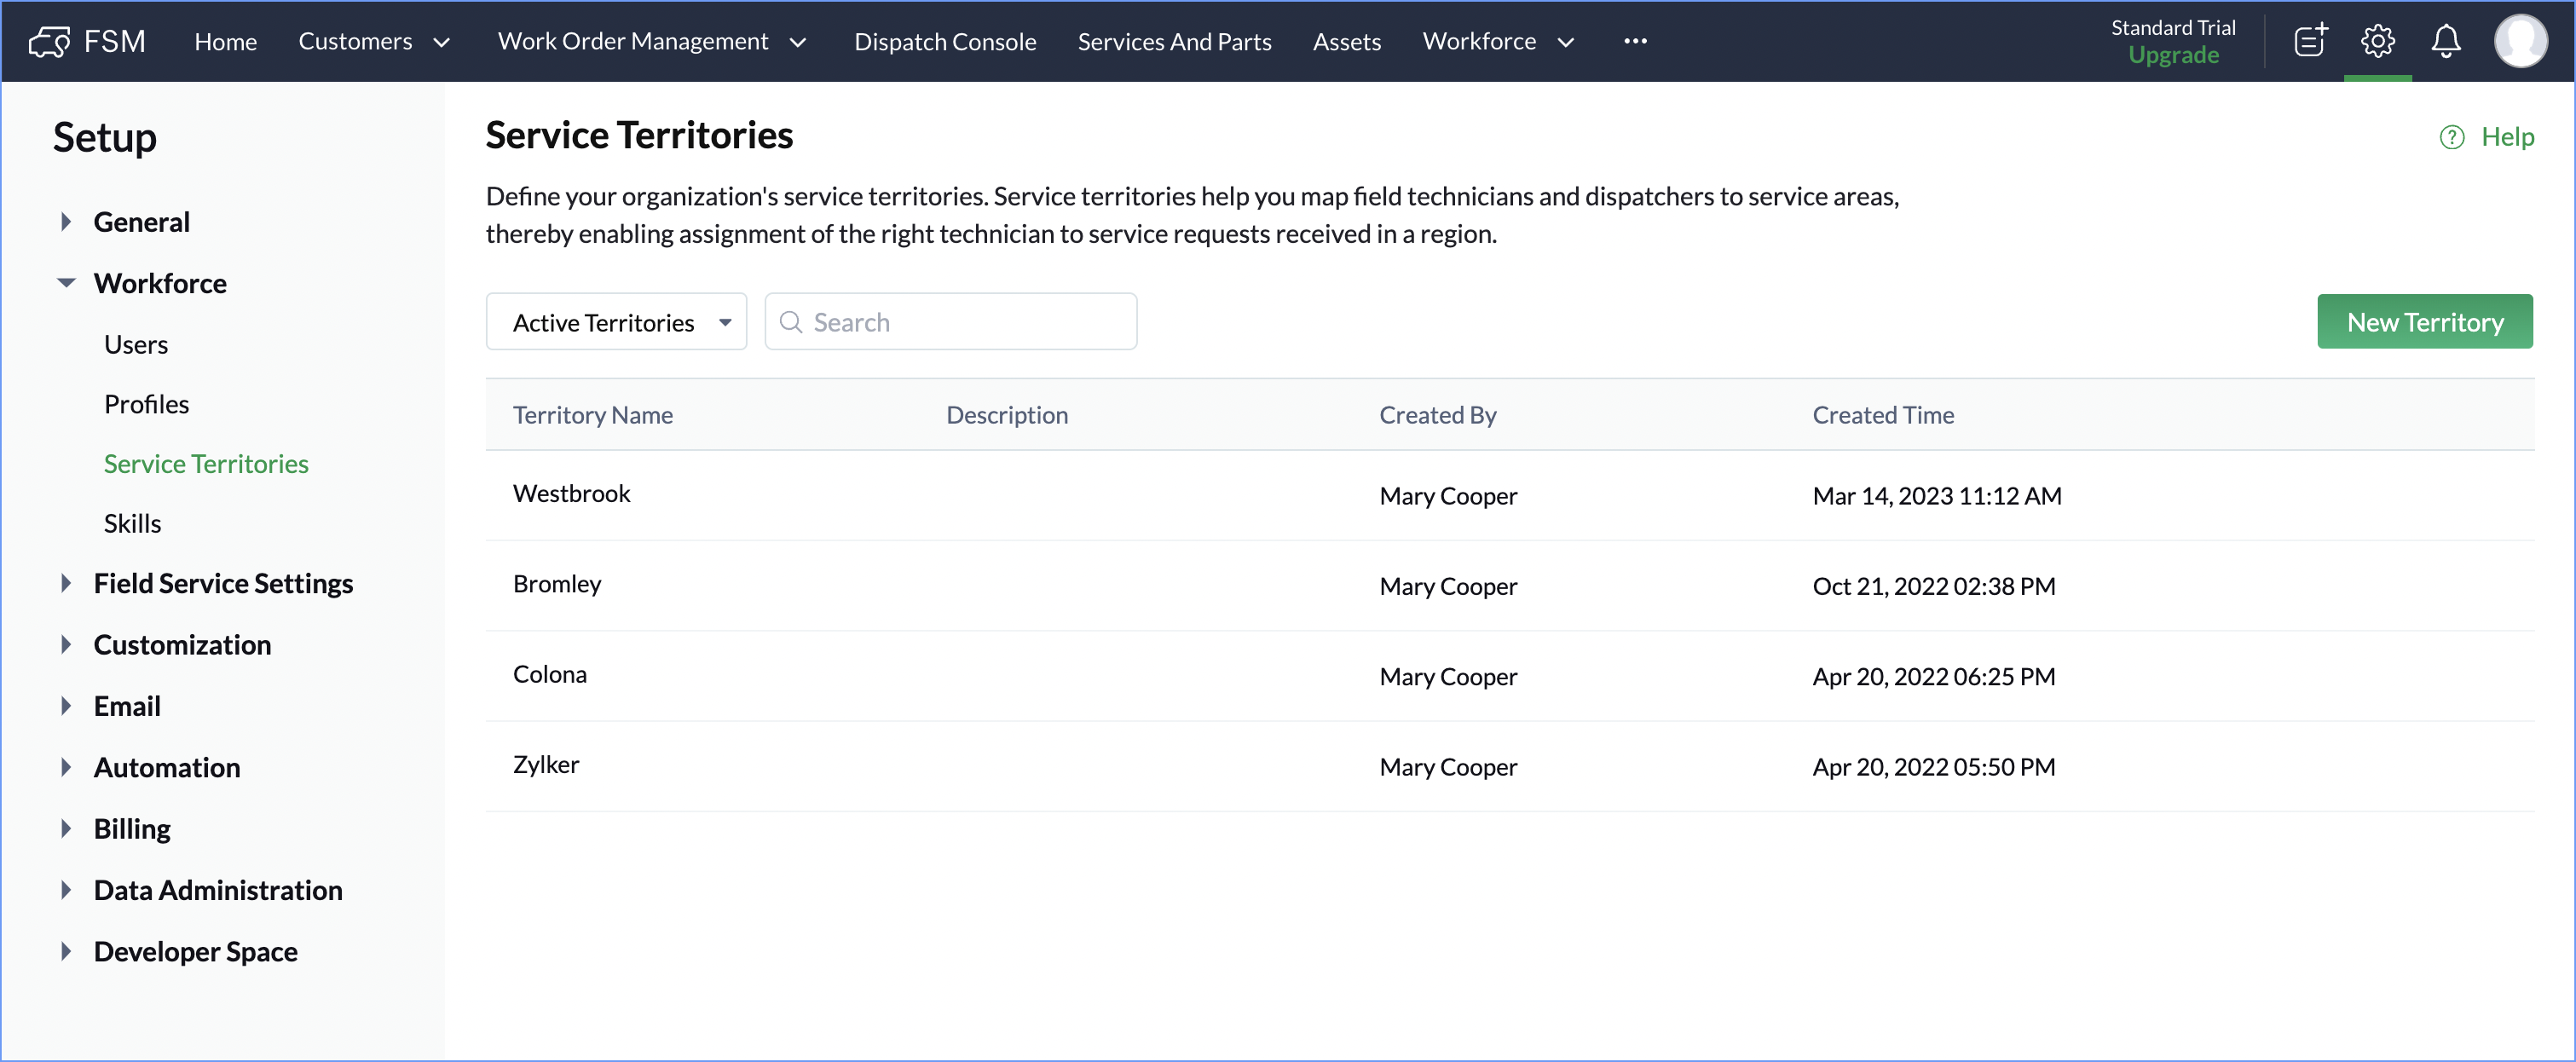Image resolution: width=2576 pixels, height=1062 pixels.
Task: Open the user profile avatar
Action: [2520, 41]
